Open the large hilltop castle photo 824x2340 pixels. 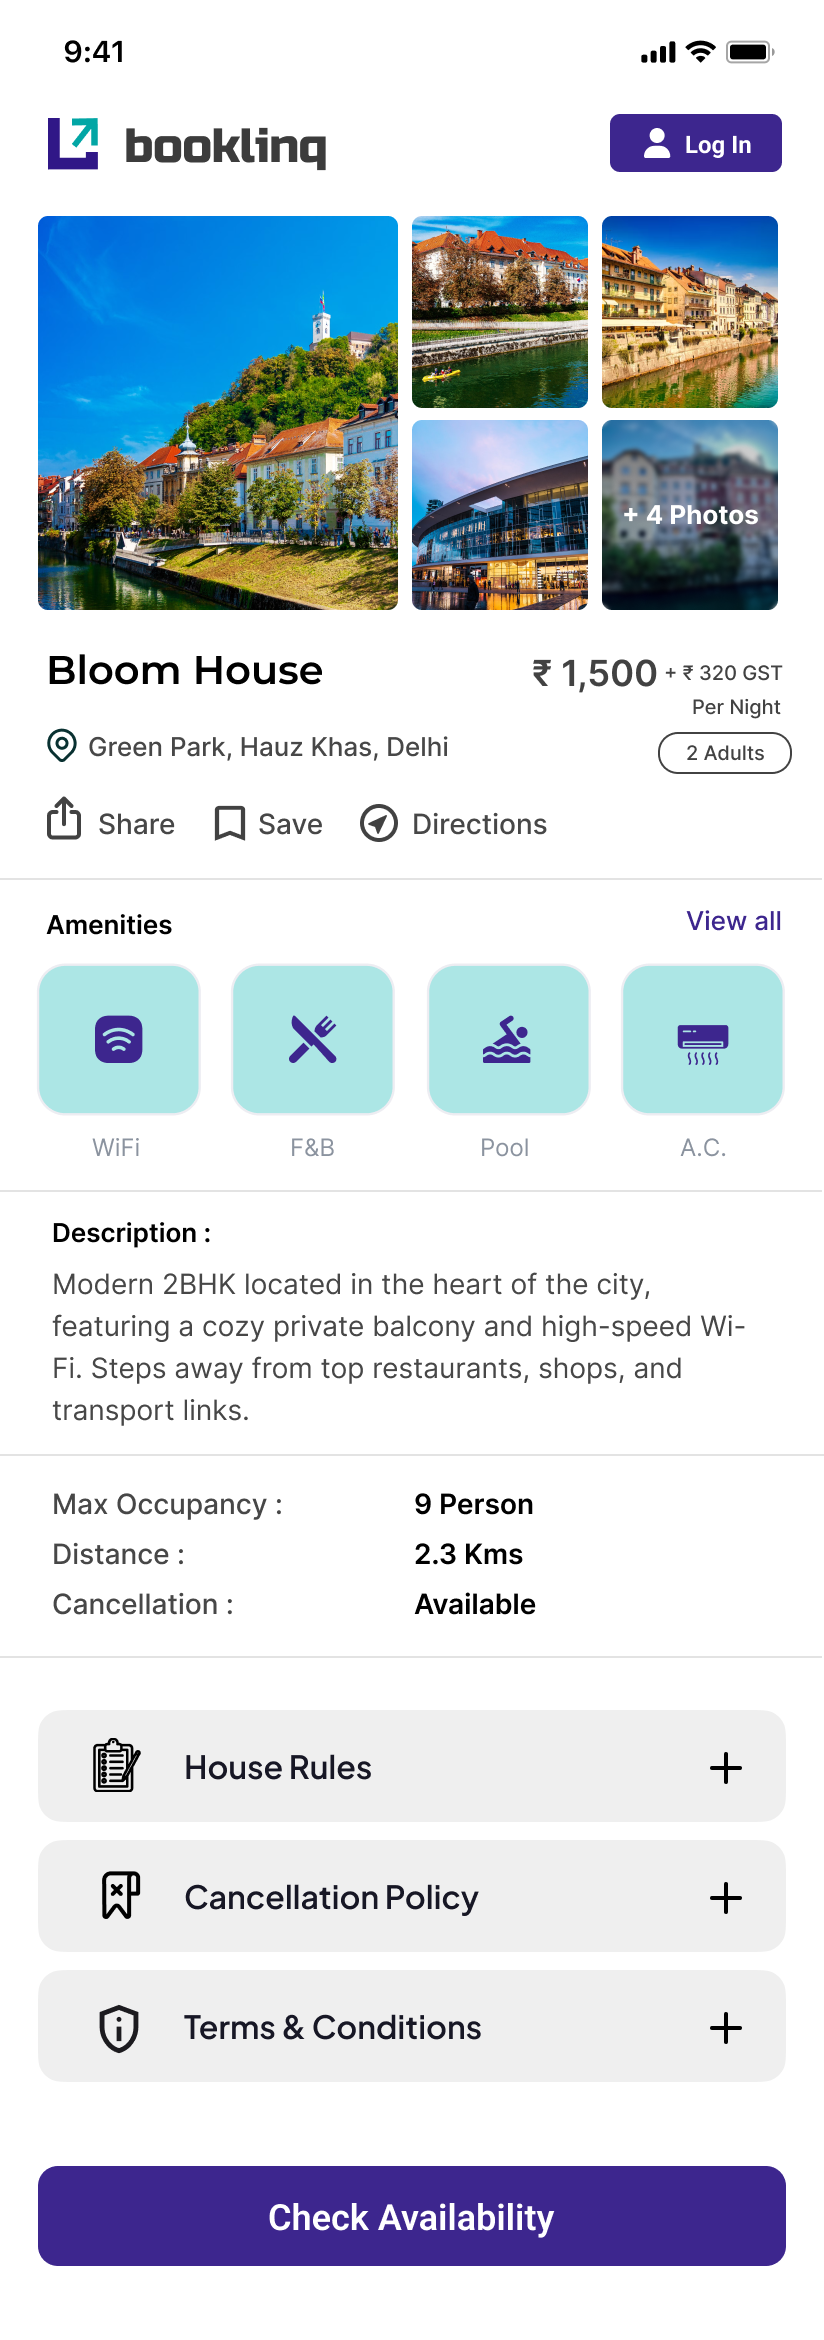218,412
